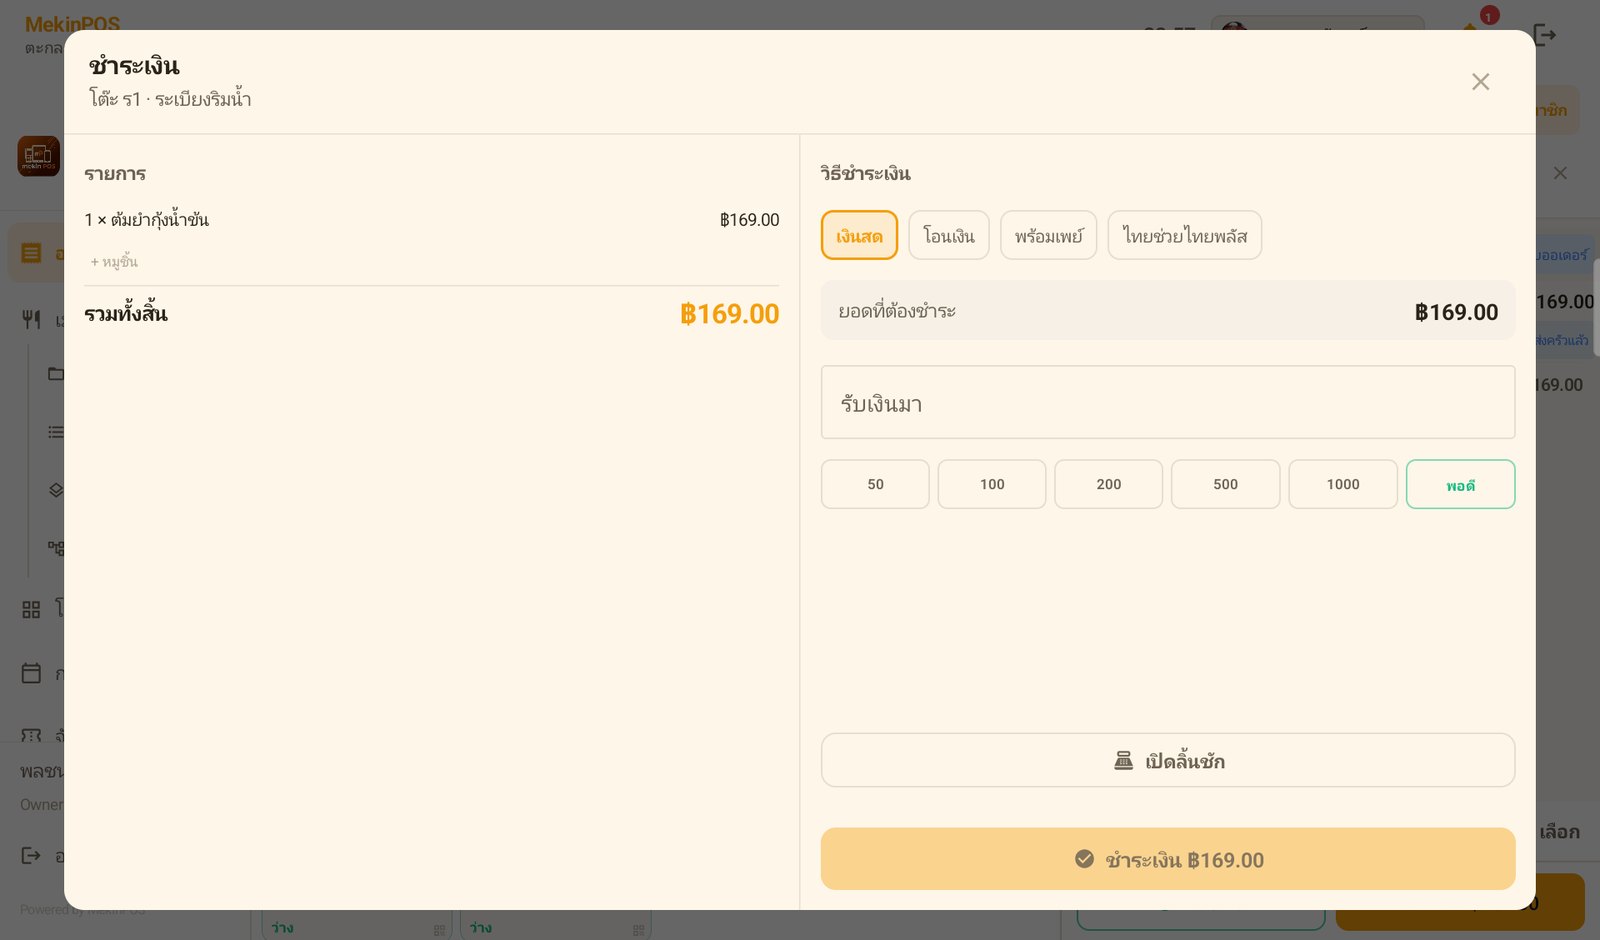Close the ชำระเงิน payment dialog
Screen dimensions: 1600x940
(1480, 82)
